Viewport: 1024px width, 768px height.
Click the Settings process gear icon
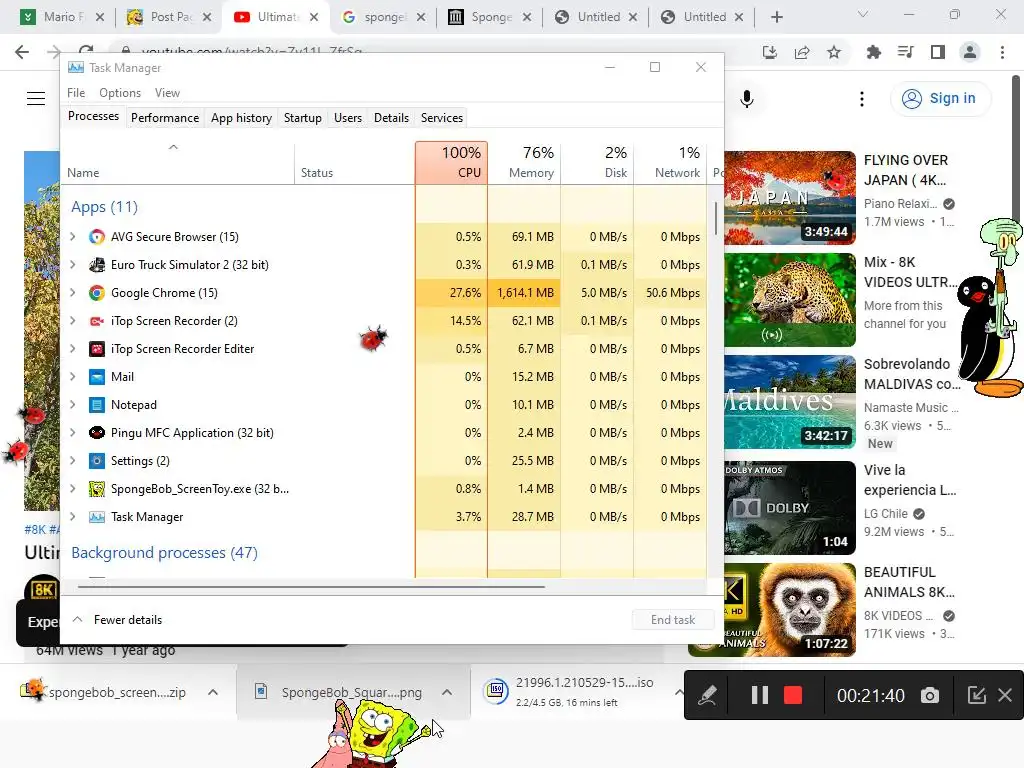click(x=97, y=461)
